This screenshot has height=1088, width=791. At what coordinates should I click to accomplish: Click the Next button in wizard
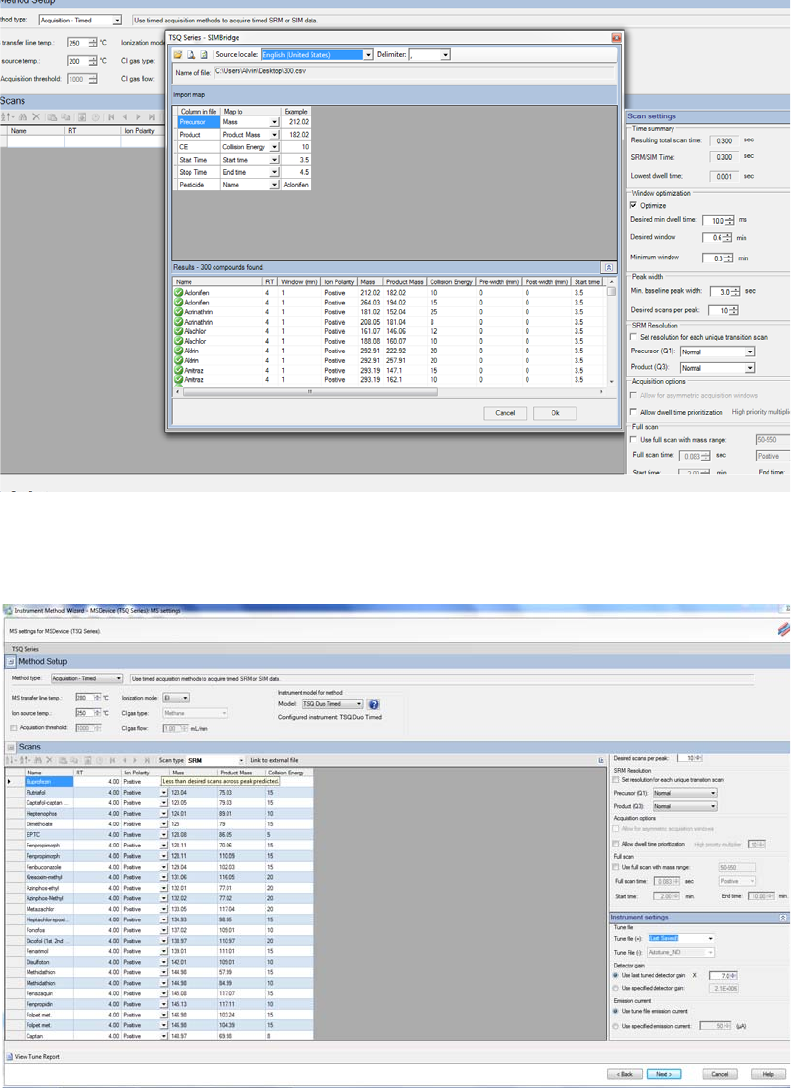664,1074
